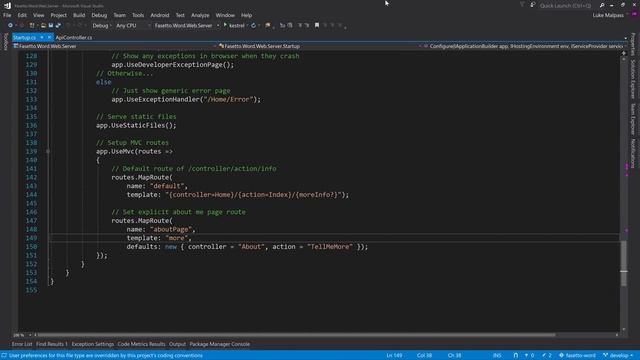The height and width of the screenshot is (360, 640).
Task: Toggle INS insert mode in status bar
Action: click(x=497, y=356)
